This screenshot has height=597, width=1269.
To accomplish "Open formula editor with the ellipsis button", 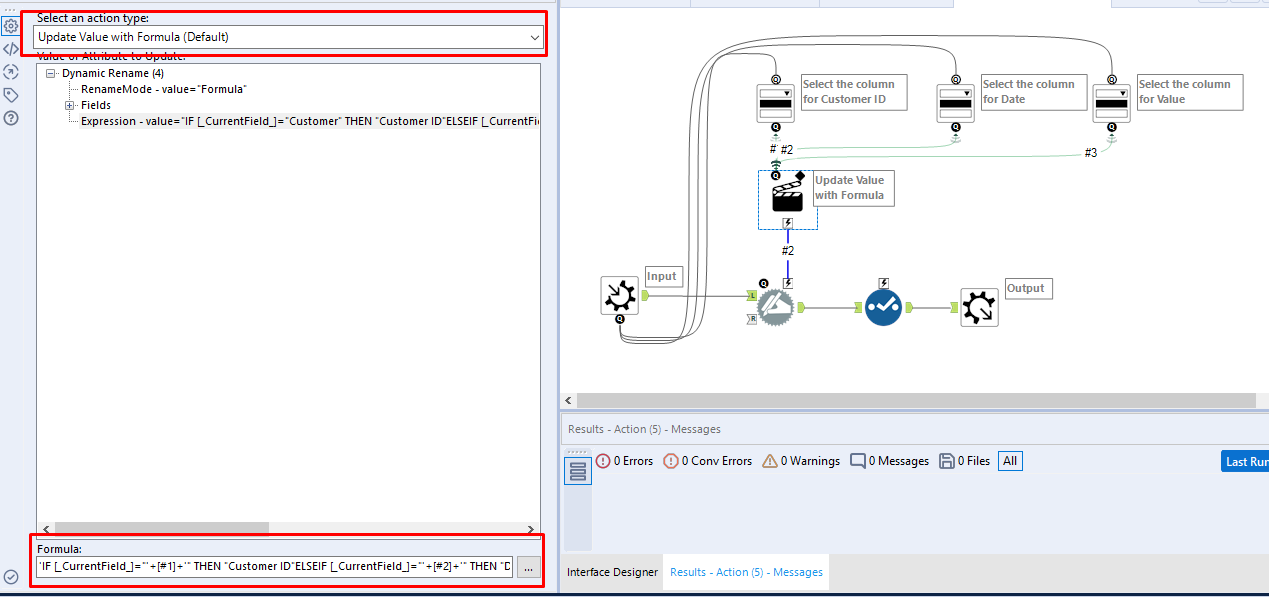I will [x=529, y=567].
